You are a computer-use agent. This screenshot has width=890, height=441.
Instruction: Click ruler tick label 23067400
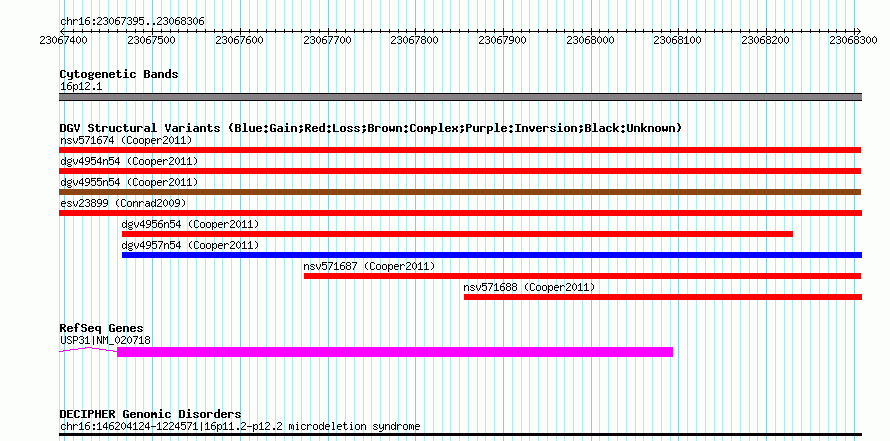point(64,40)
